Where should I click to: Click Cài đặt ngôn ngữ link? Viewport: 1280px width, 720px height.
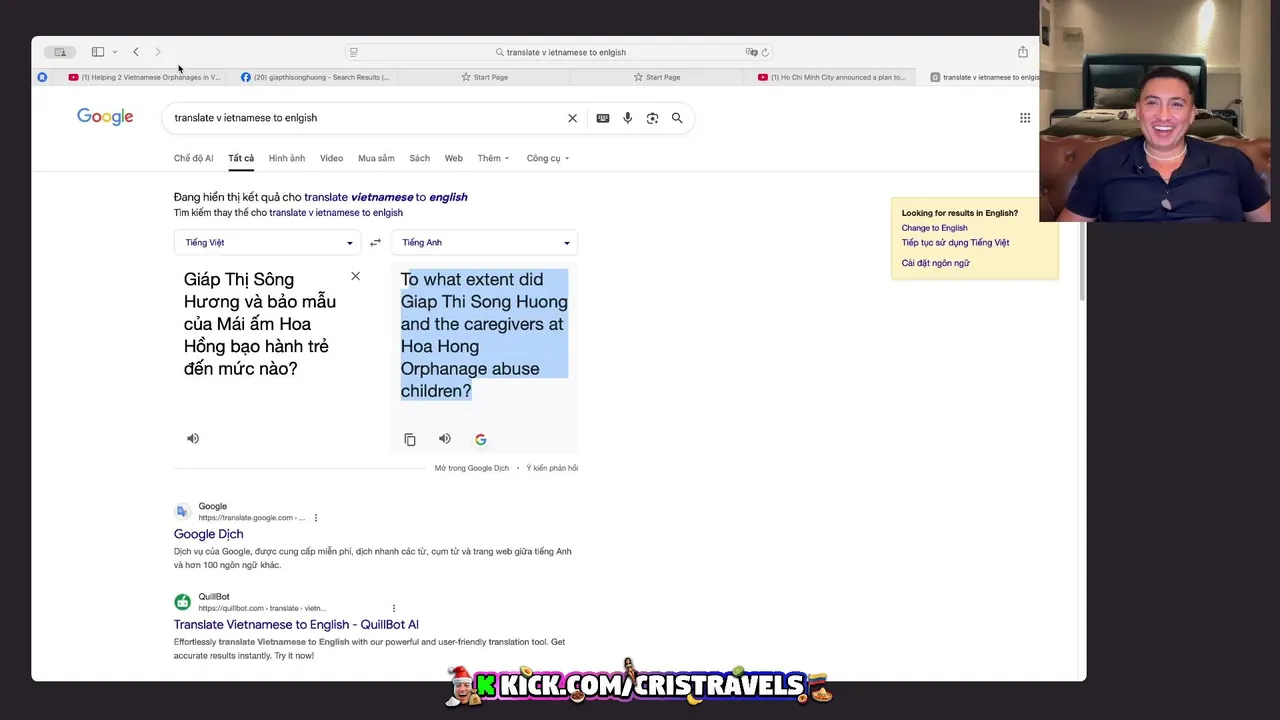point(935,263)
